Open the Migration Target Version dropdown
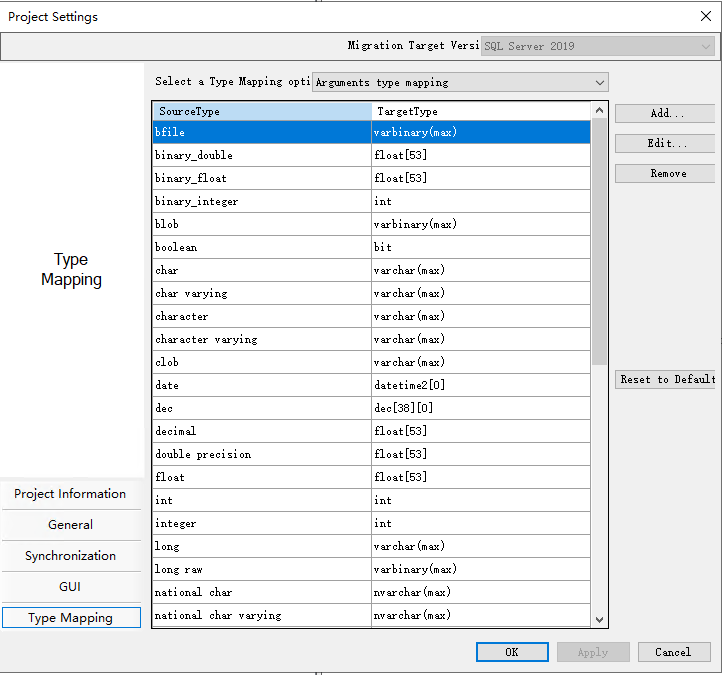The height and width of the screenshot is (675, 722). coord(597,46)
